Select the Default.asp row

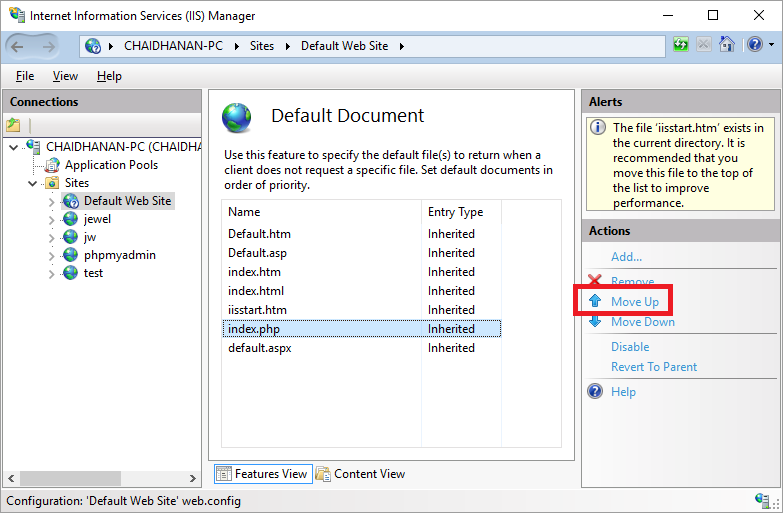(x=362, y=253)
